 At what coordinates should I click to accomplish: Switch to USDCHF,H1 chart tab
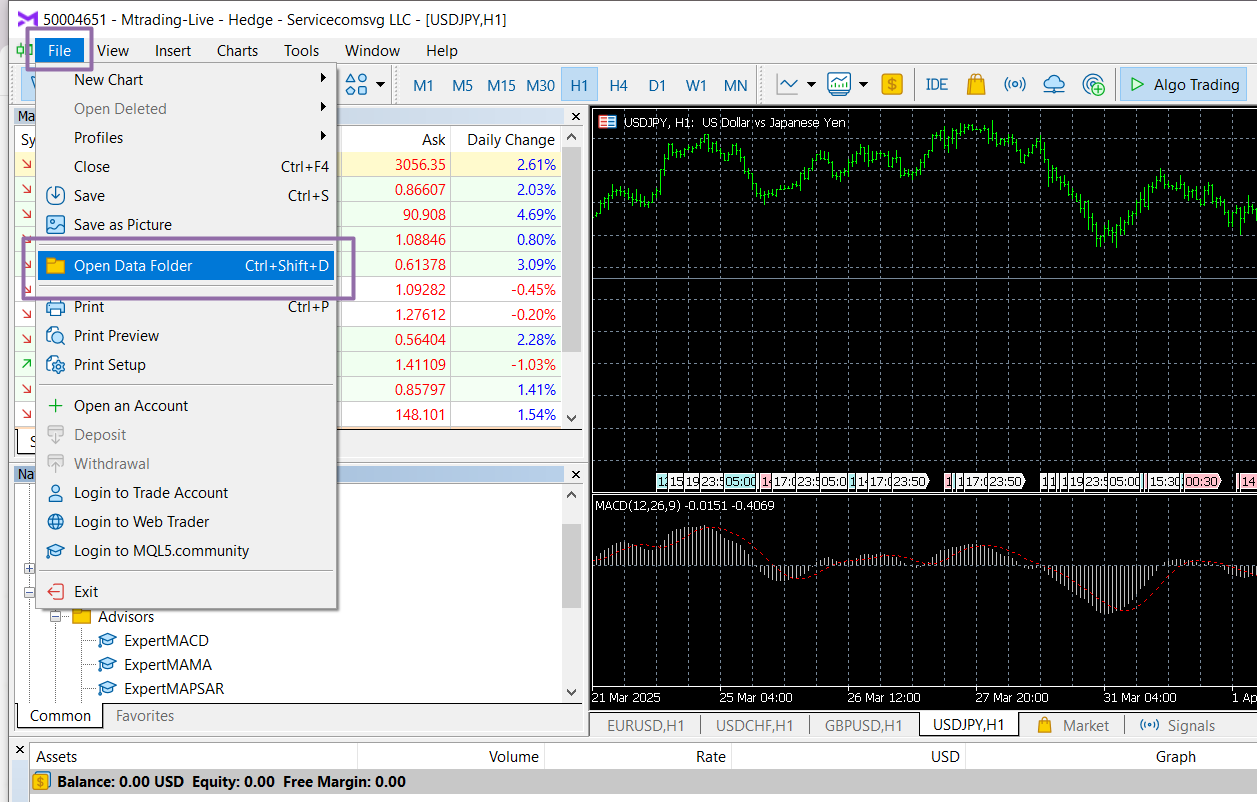tap(754, 725)
